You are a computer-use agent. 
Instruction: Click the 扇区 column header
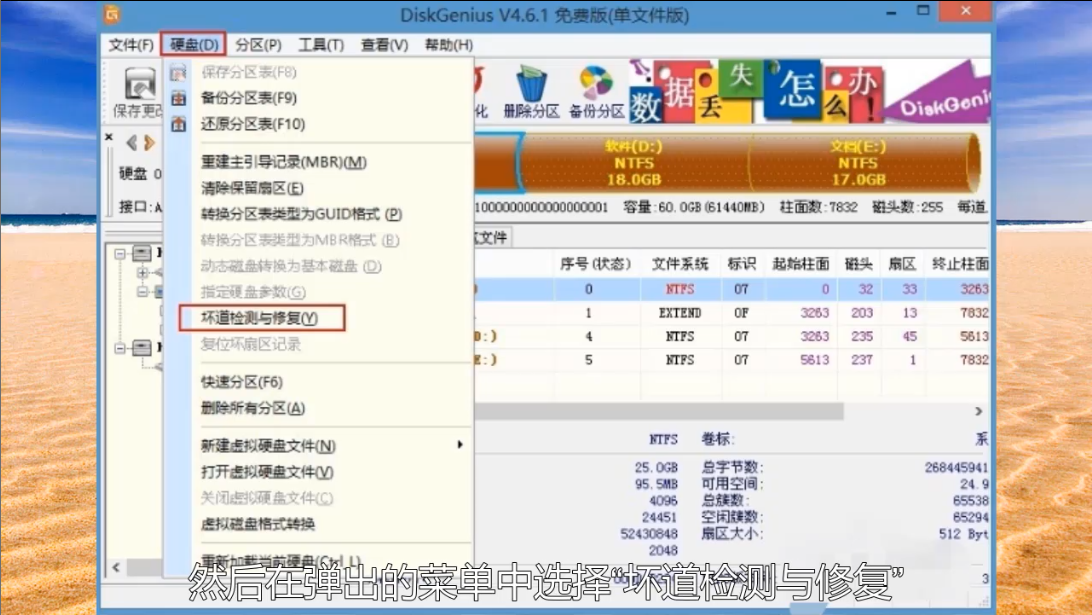[x=903, y=264]
